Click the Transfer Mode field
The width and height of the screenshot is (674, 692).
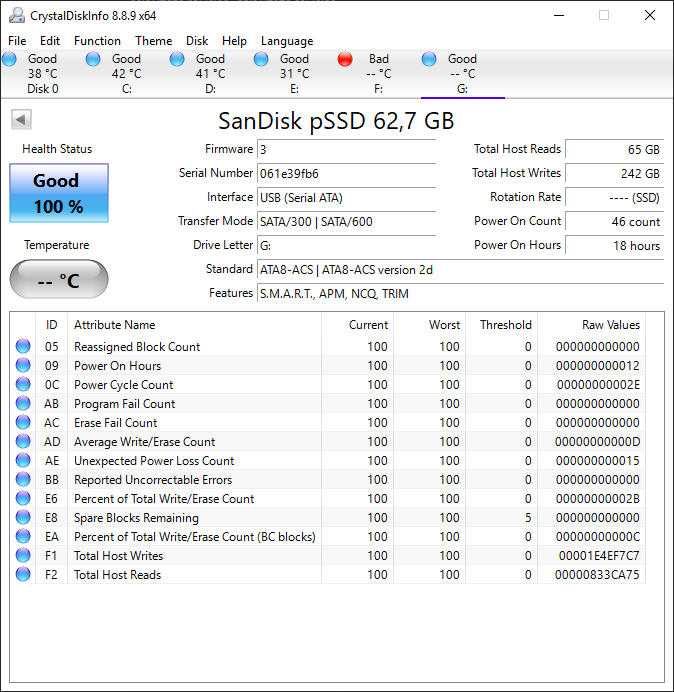346,222
